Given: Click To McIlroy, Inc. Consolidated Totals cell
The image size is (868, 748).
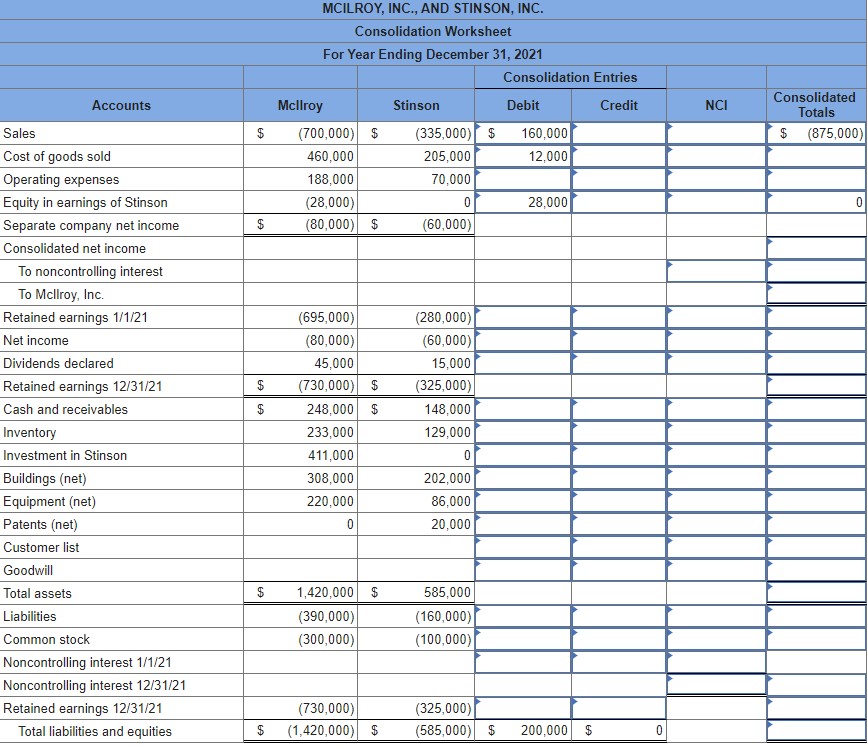Looking at the screenshot, I should coord(817,294).
